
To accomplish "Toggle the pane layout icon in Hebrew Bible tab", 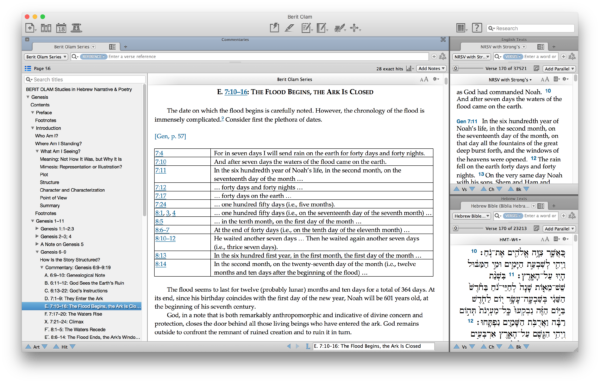I will (540, 206).
